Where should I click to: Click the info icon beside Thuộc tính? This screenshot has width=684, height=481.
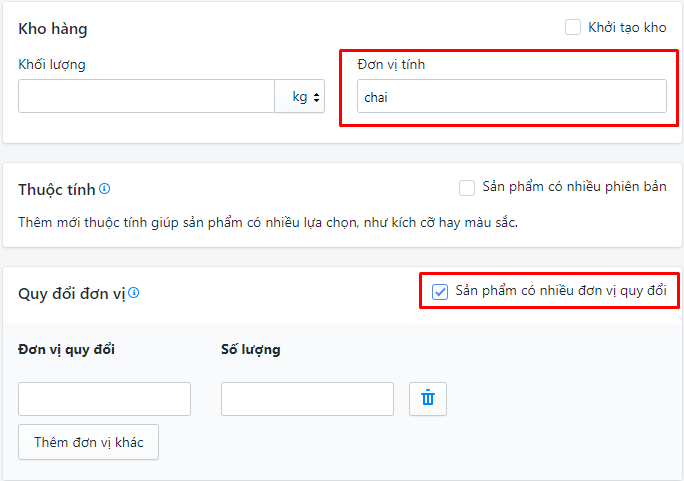pos(105,189)
